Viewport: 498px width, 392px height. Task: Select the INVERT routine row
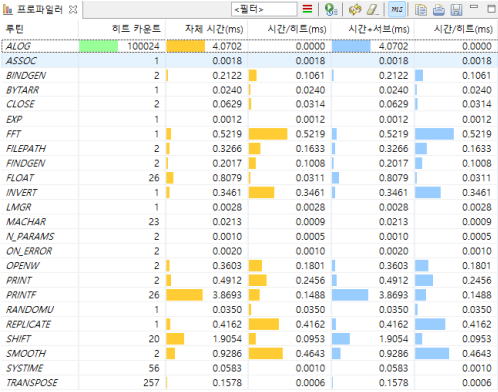click(x=249, y=192)
